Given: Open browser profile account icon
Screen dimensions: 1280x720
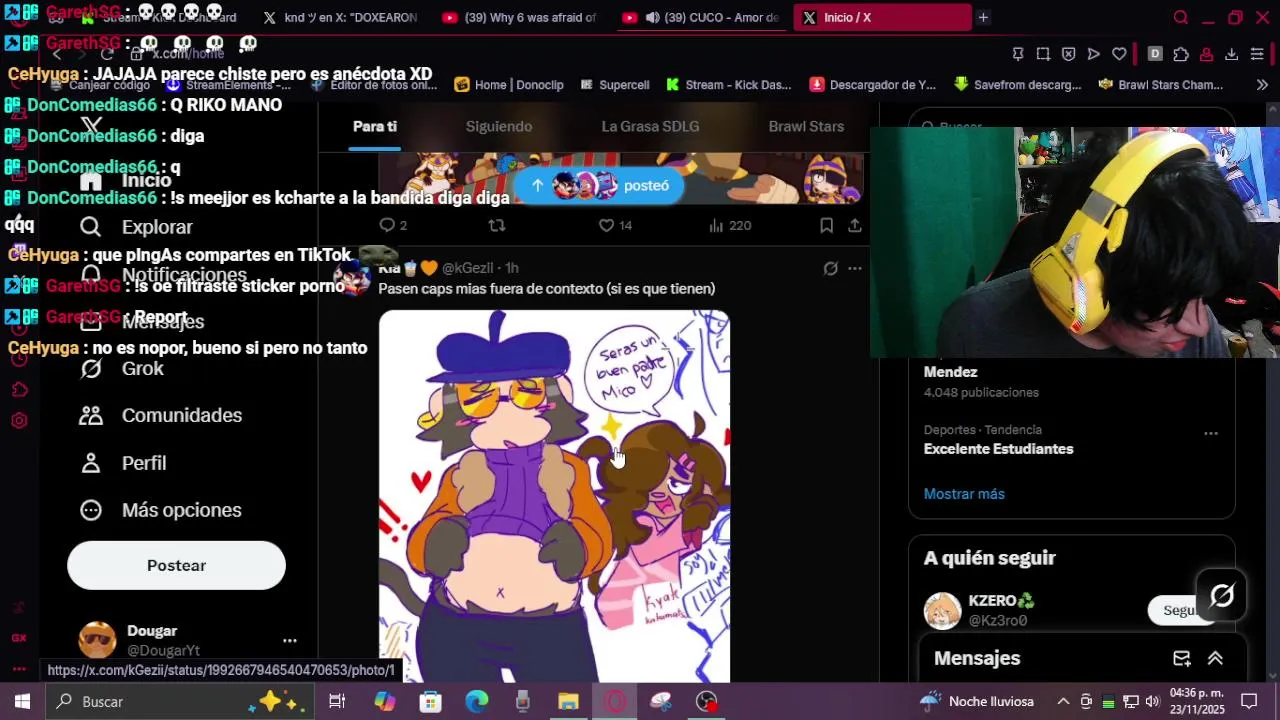Looking at the screenshot, I should point(1206,54).
